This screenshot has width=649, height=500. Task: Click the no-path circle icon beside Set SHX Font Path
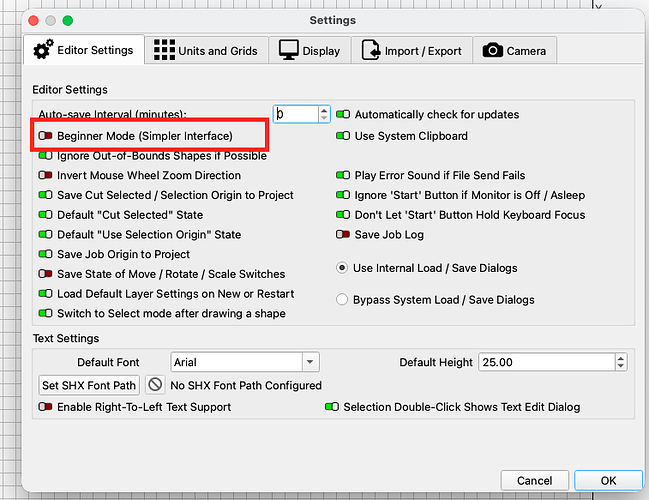[x=155, y=385]
